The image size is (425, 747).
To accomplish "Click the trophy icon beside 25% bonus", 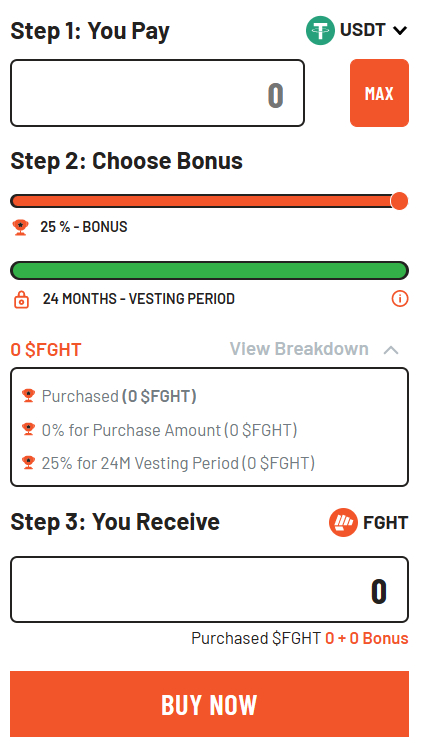I will (20, 227).
